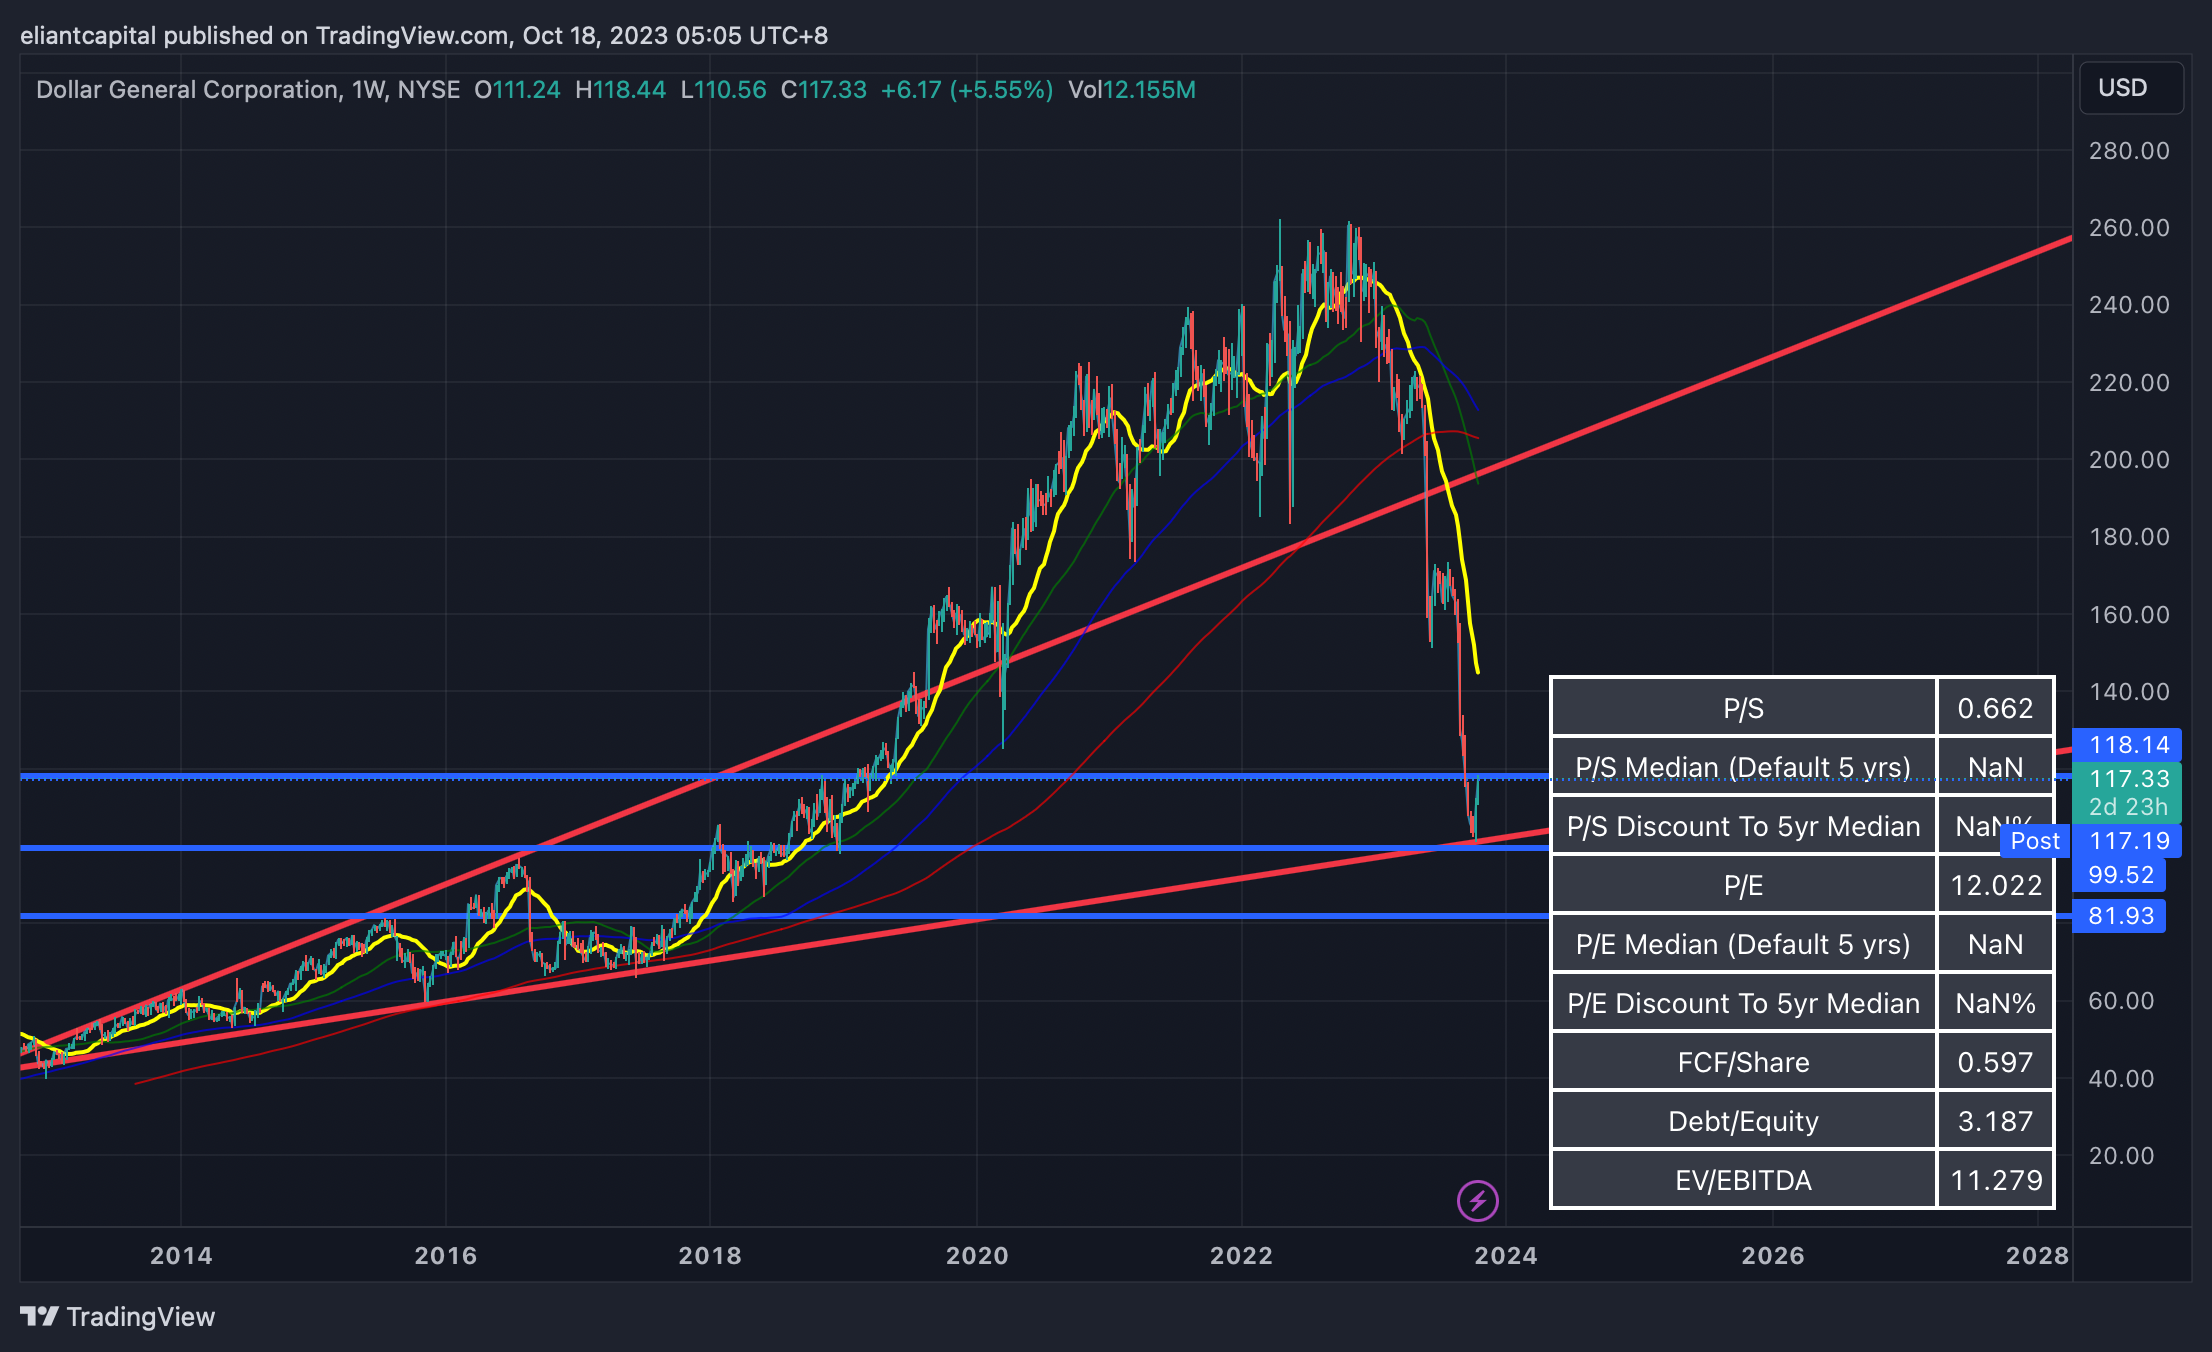Click the P/S row label in table
Screen dimensions: 2212x1352
[1743, 708]
